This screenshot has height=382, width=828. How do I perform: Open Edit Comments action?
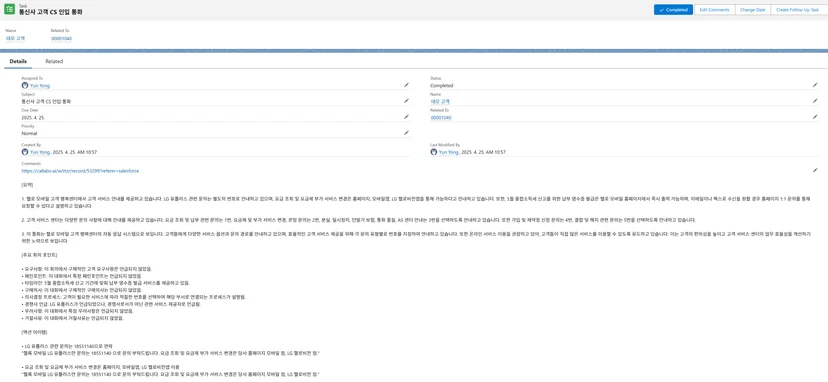click(x=714, y=10)
